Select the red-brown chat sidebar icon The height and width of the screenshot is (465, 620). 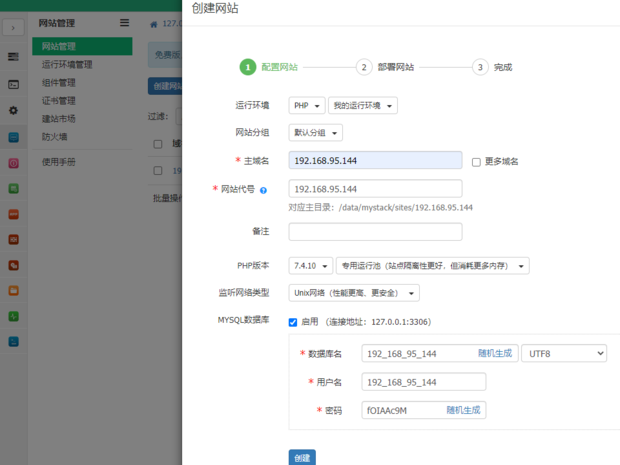point(13,265)
